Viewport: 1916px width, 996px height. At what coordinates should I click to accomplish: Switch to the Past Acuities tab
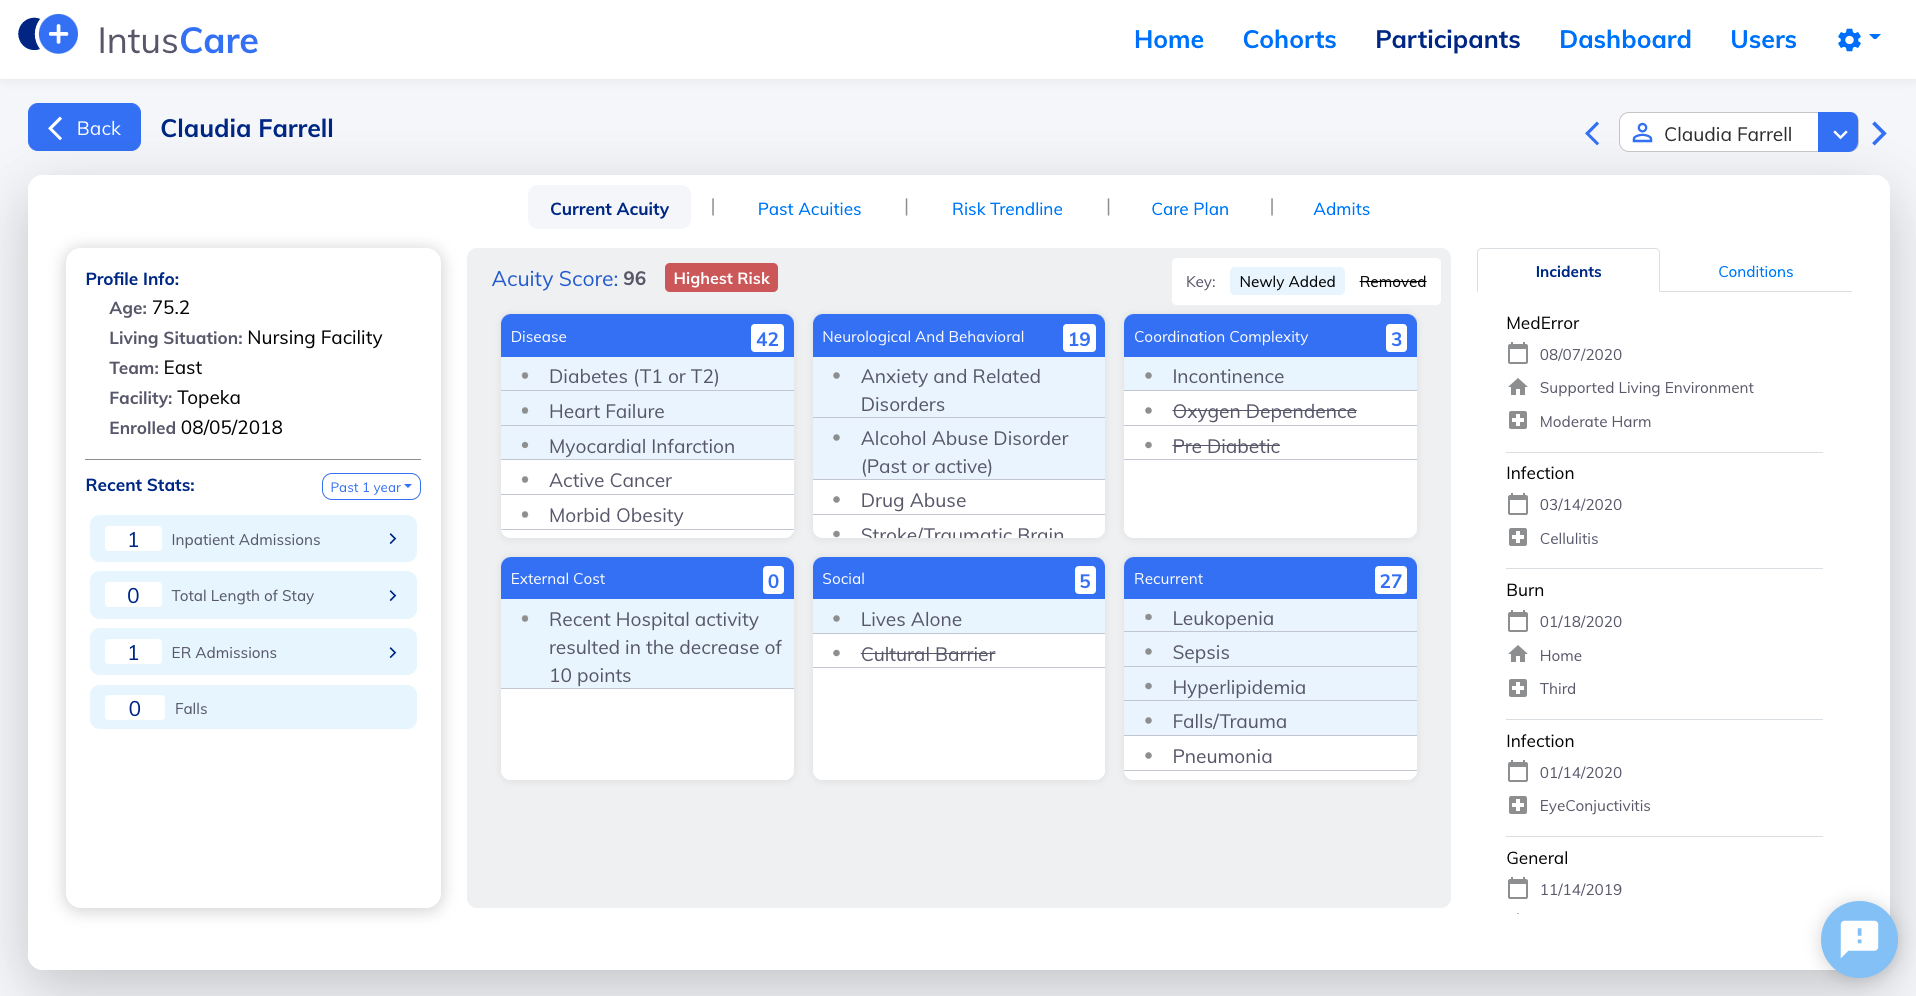point(808,209)
